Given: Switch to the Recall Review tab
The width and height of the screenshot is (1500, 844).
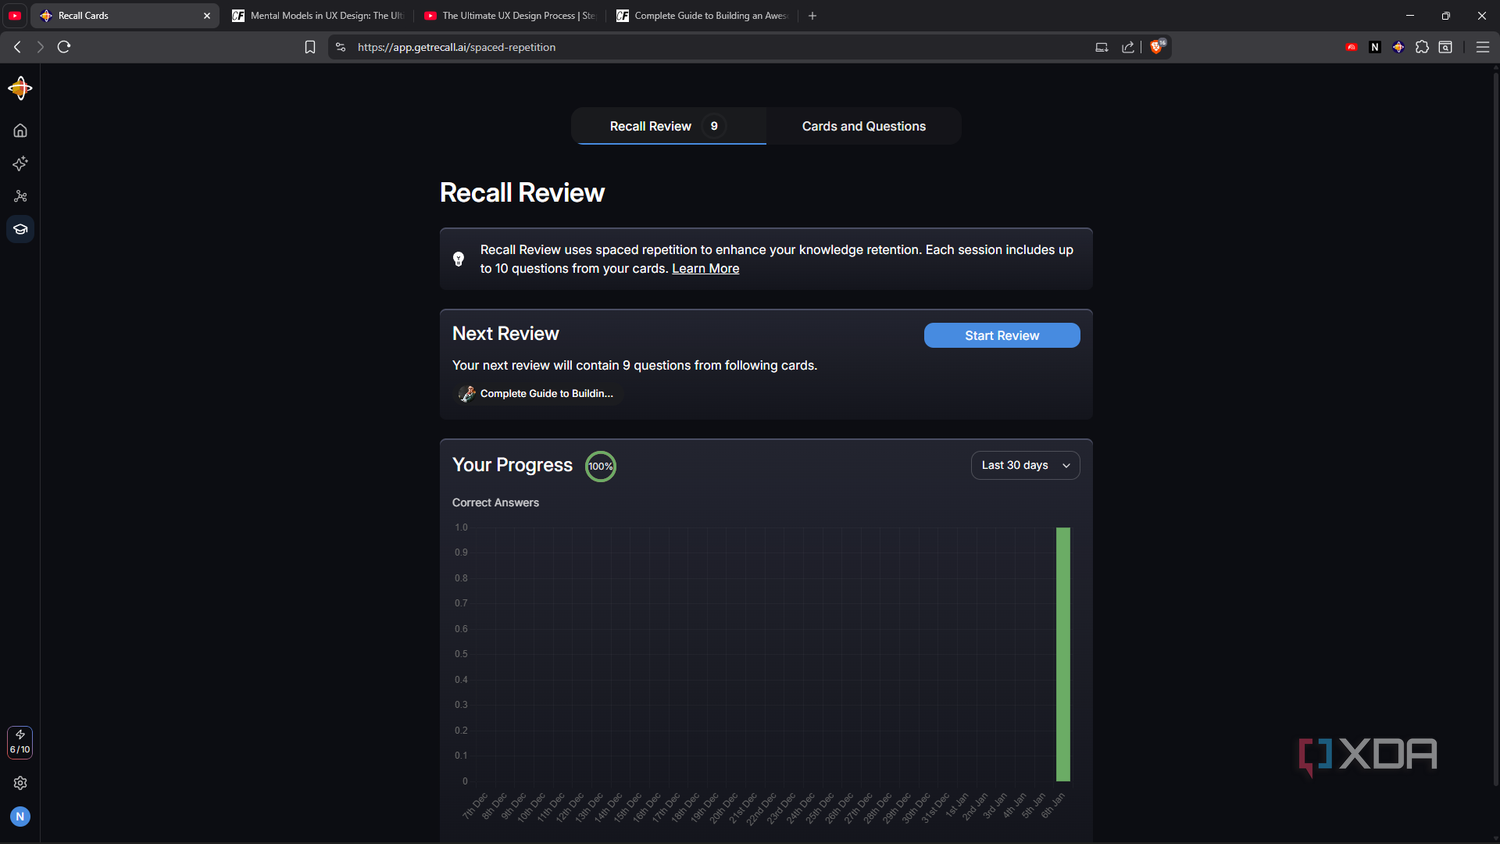Looking at the screenshot, I should 668,126.
